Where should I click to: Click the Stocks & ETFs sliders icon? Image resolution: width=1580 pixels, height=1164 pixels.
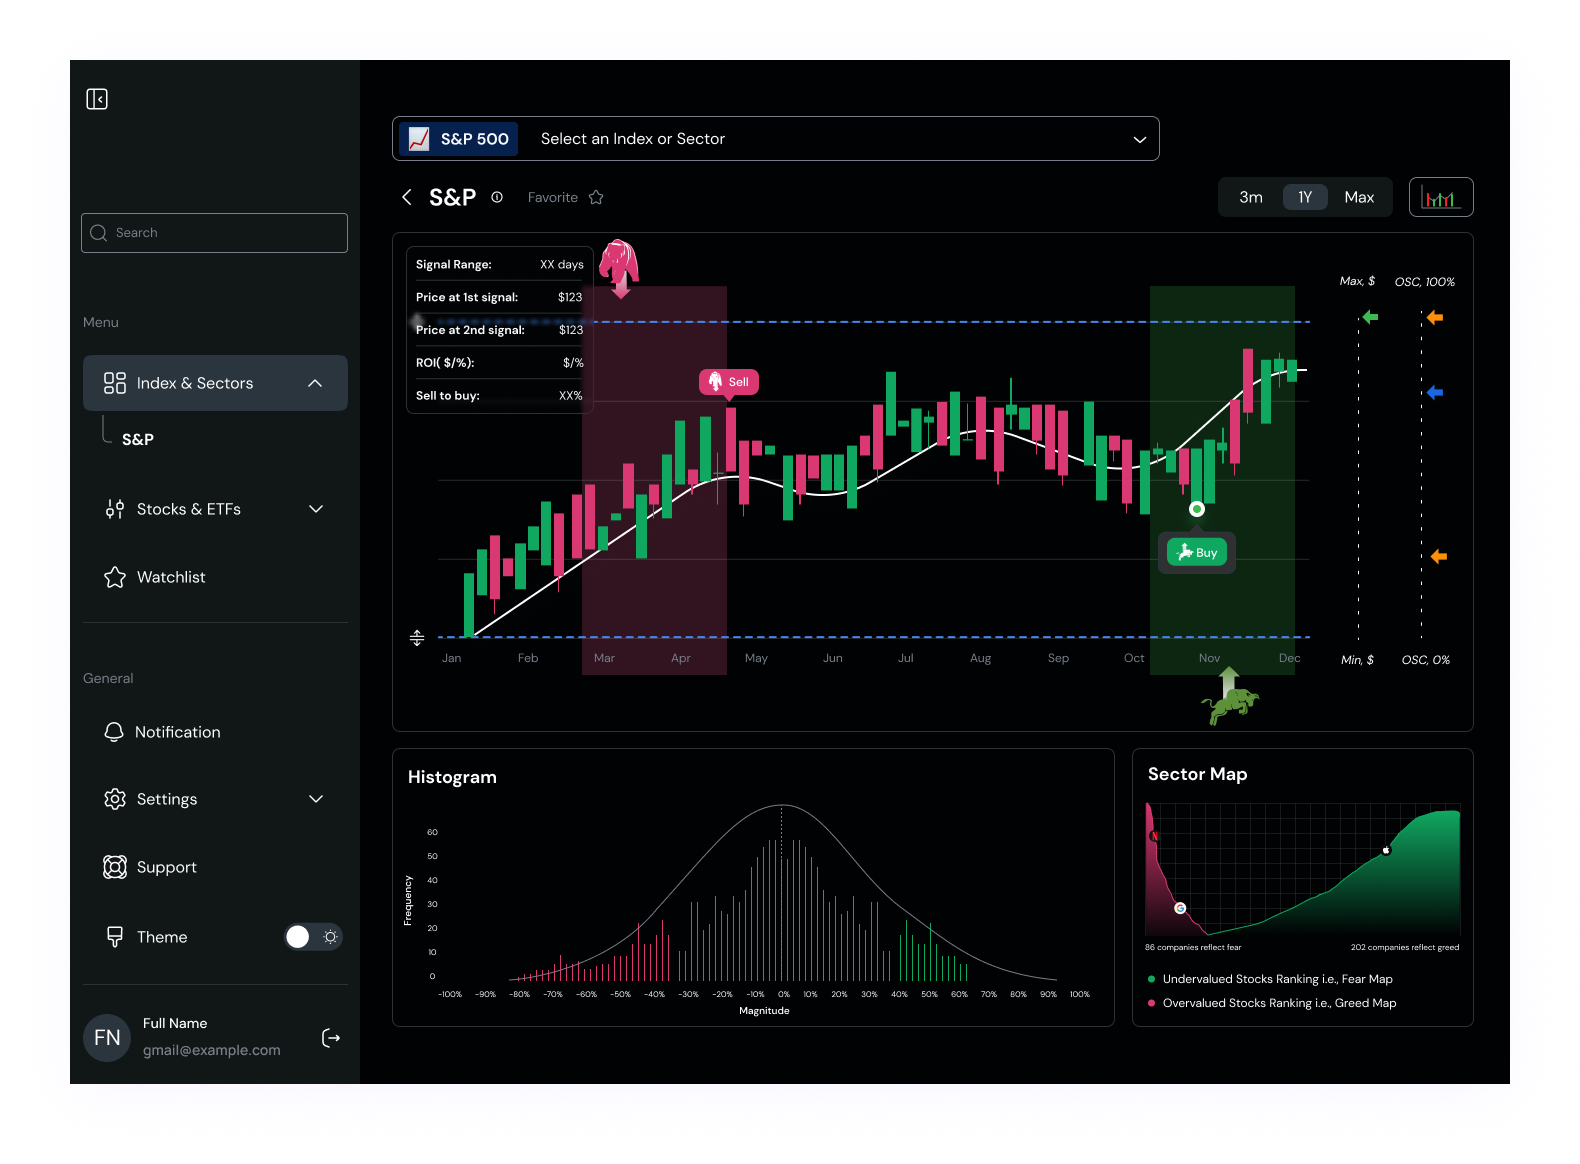coord(115,509)
